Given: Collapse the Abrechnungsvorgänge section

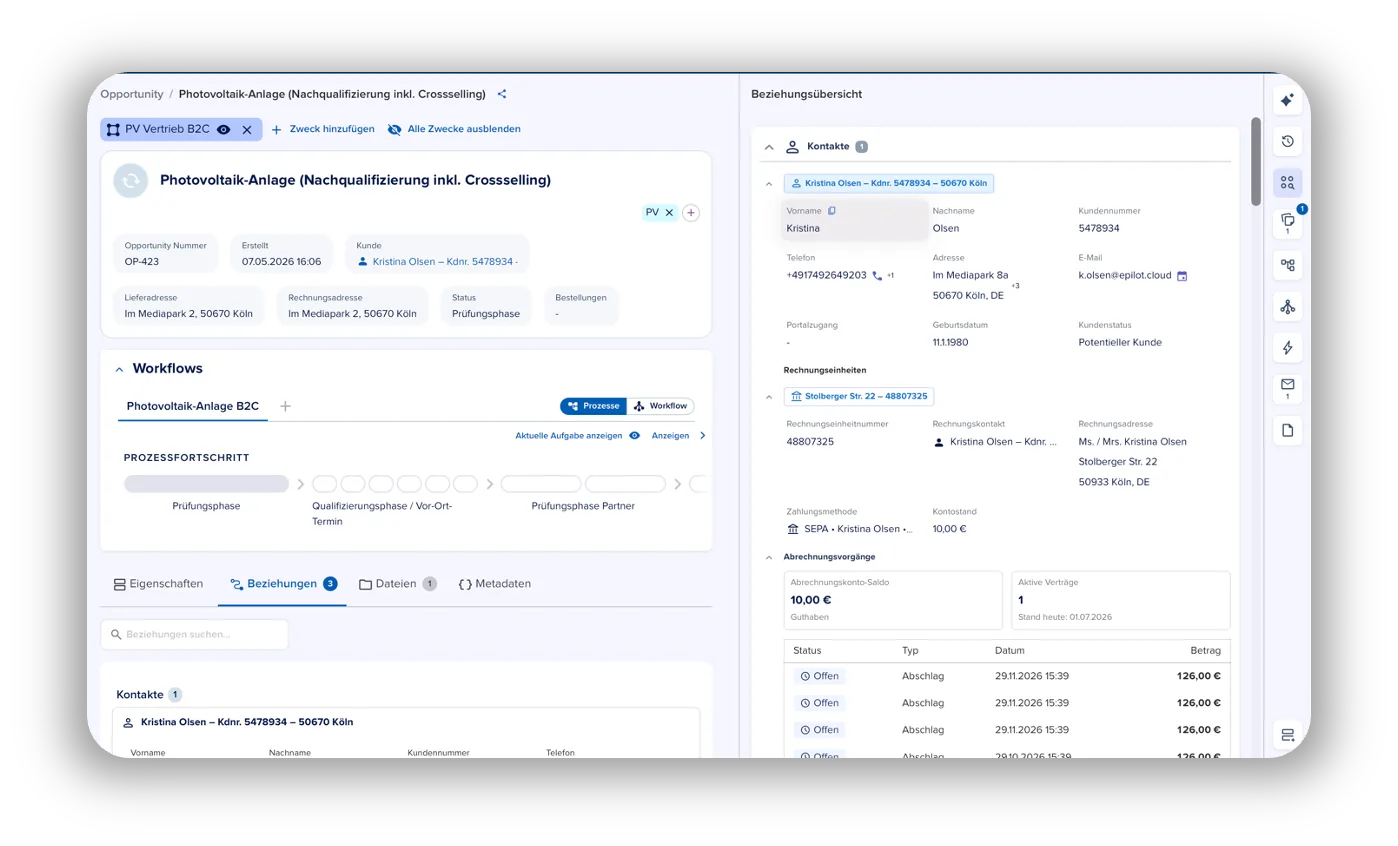Looking at the screenshot, I should [768, 557].
